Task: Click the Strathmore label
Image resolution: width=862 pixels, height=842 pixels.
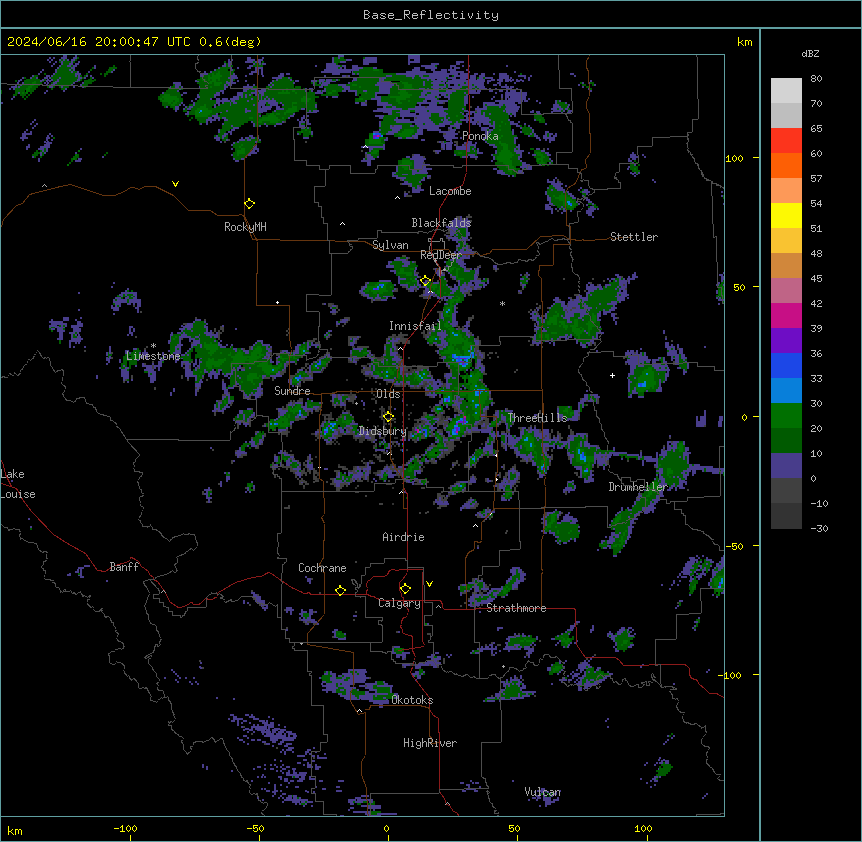Action: [x=516, y=608]
